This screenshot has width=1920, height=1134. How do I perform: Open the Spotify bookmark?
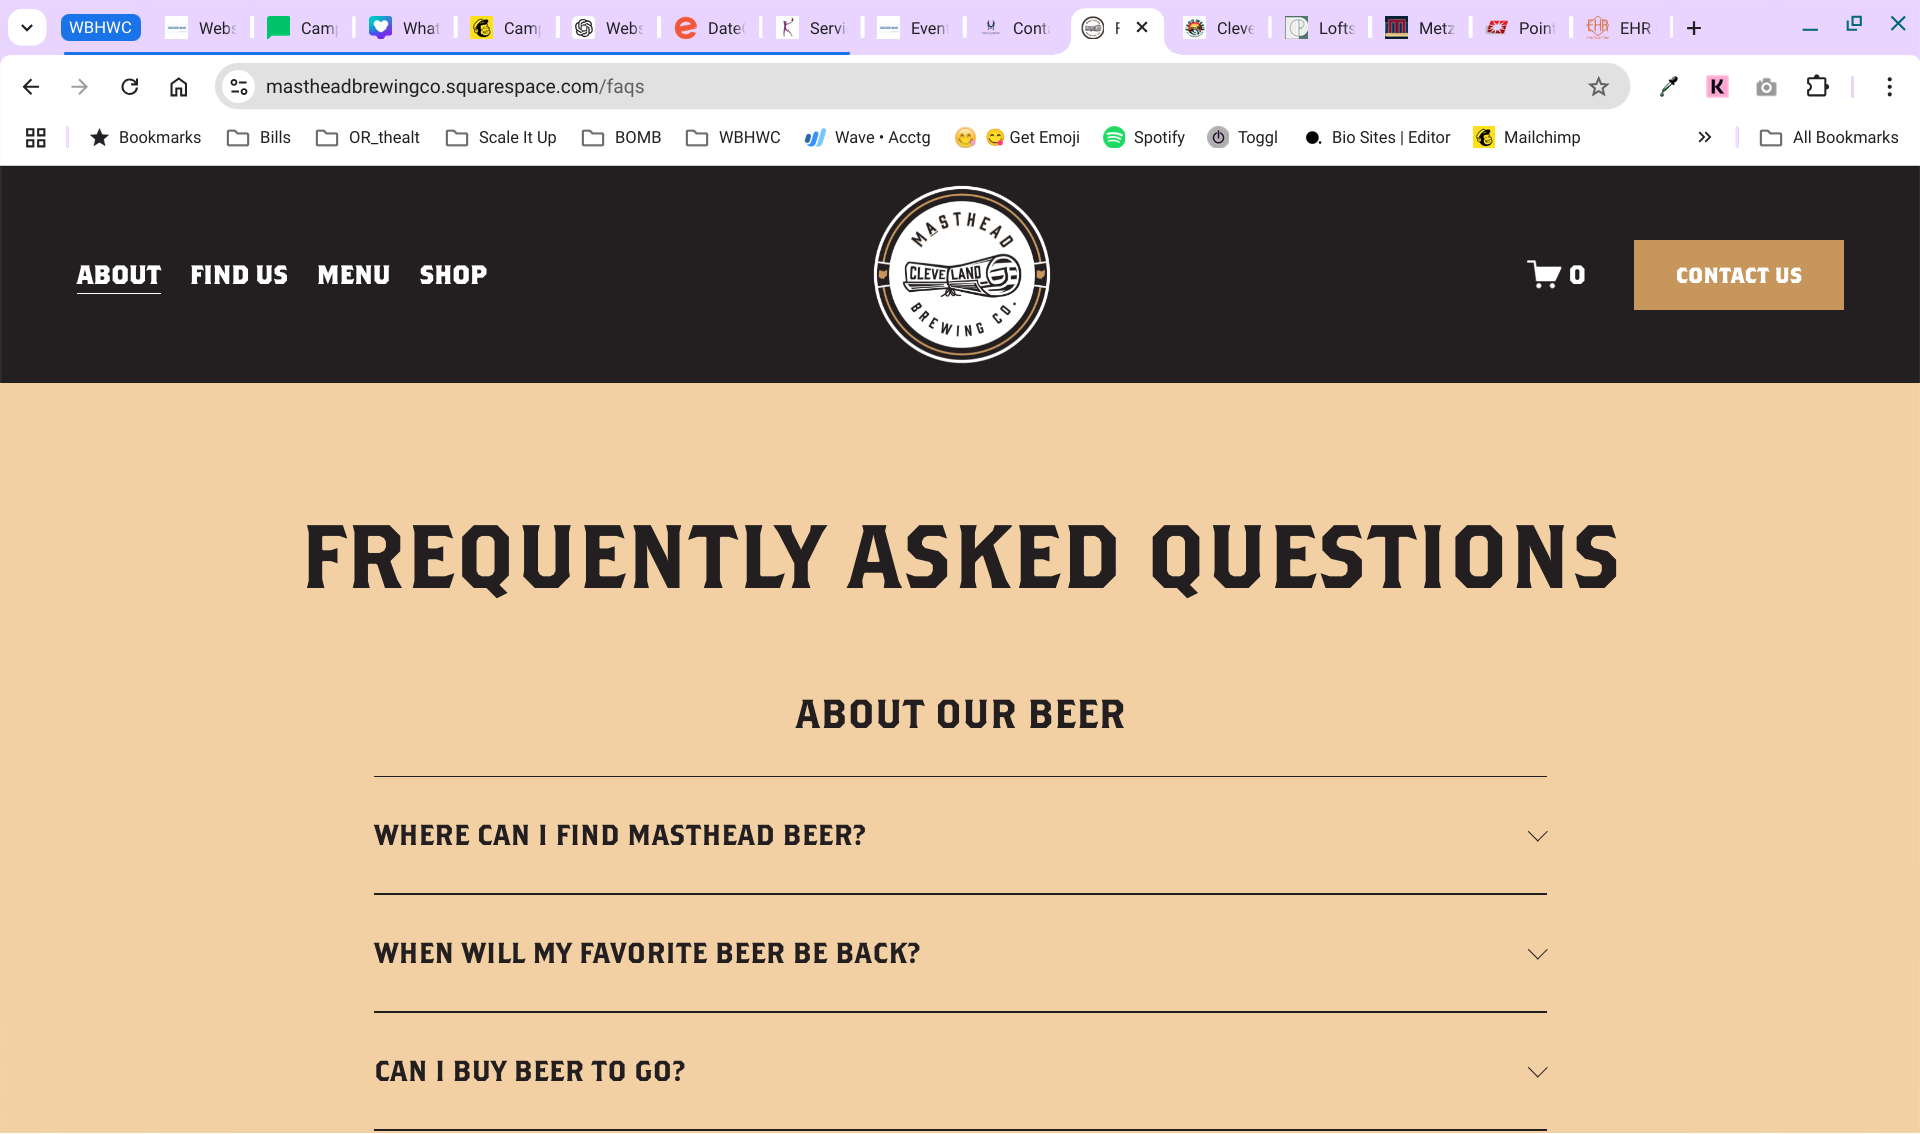[x=1144, y=138]
